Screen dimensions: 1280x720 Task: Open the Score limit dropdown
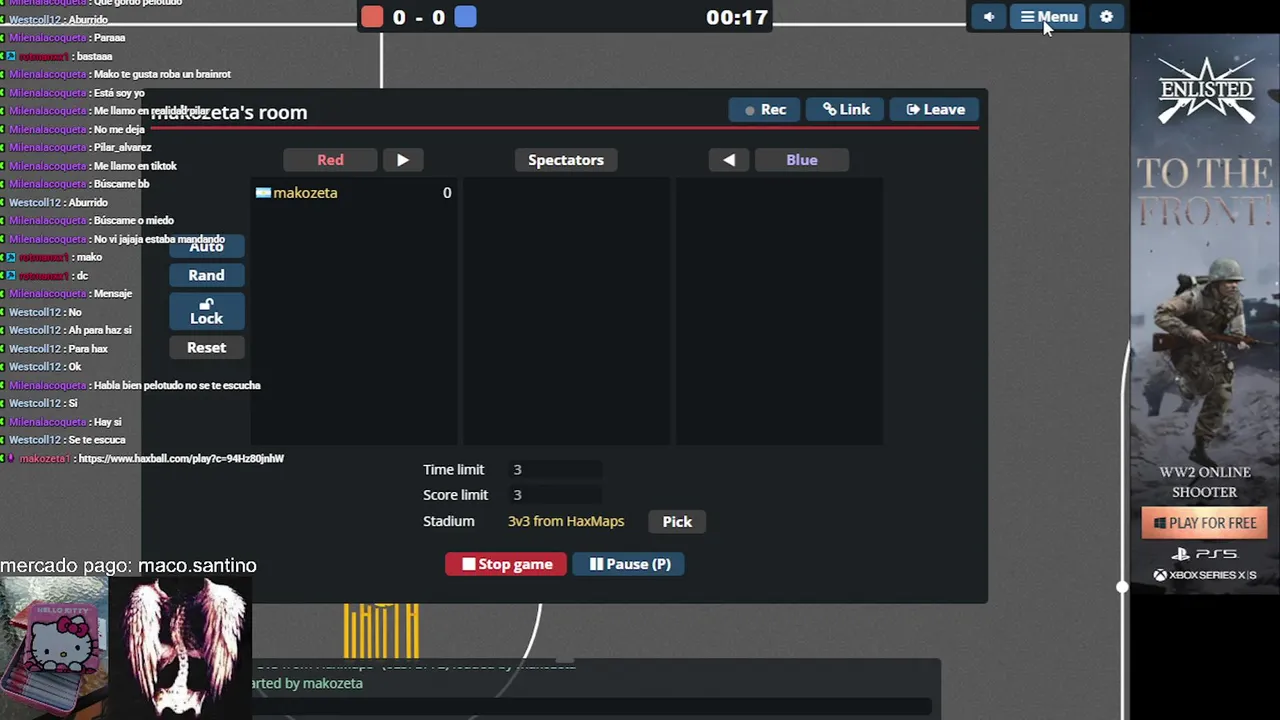[556, 495]
